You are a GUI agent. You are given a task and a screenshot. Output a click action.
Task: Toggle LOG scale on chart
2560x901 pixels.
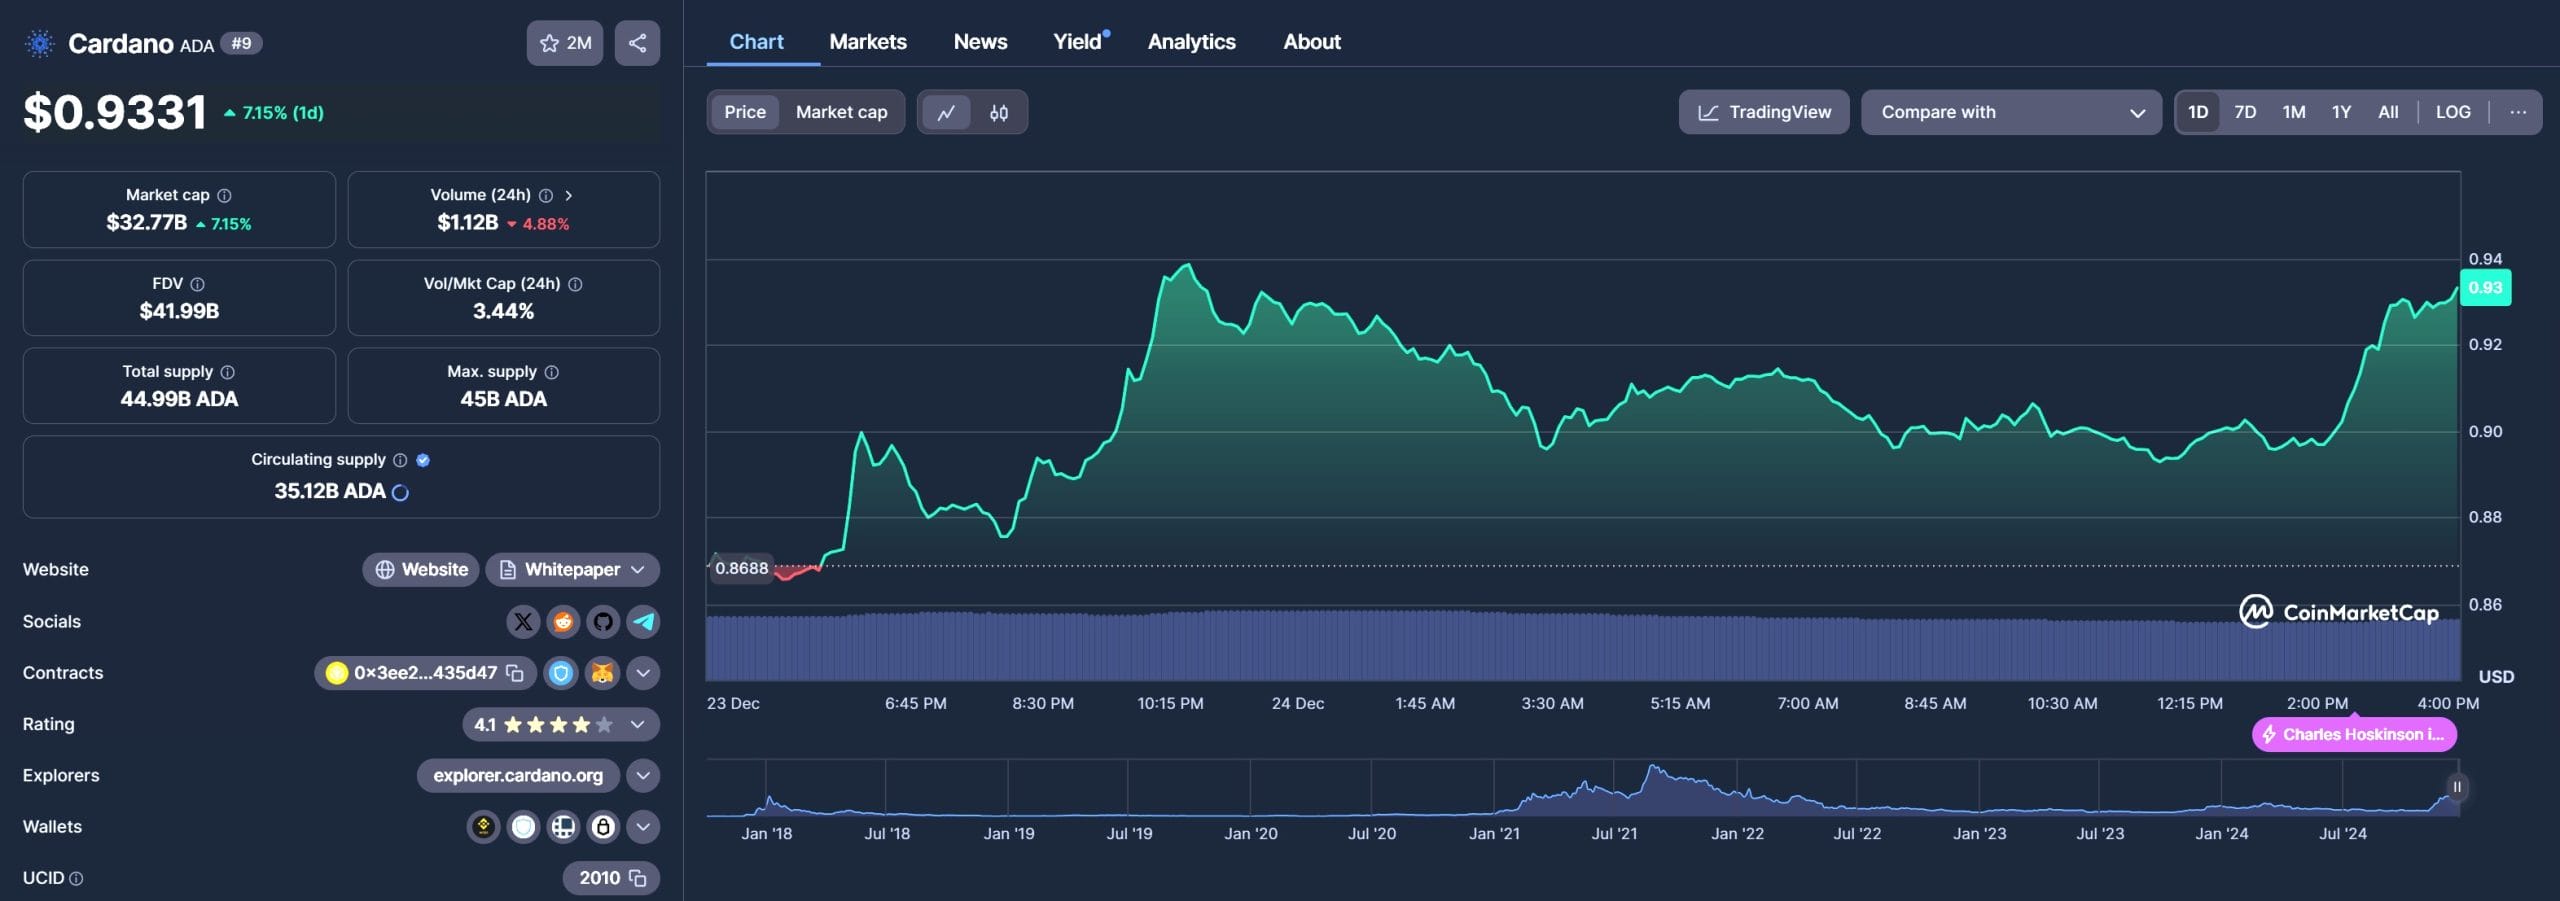click(2453, 112)
